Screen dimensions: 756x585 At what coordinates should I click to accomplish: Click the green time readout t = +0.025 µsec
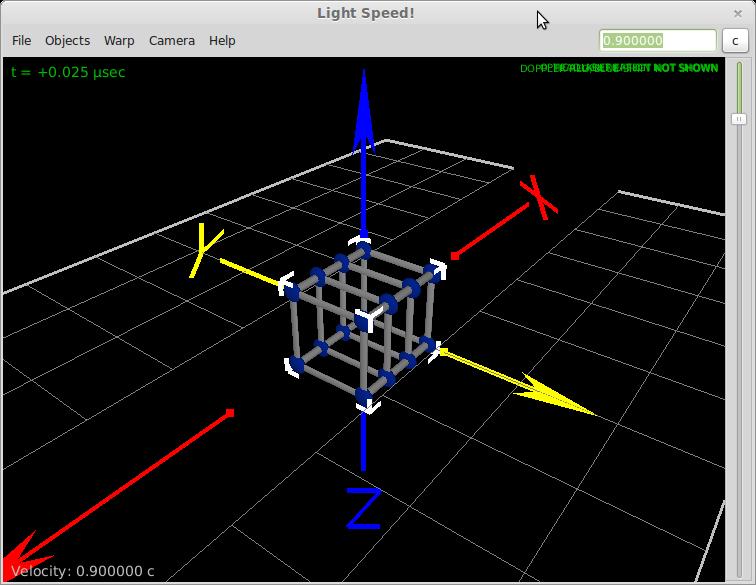68,72
